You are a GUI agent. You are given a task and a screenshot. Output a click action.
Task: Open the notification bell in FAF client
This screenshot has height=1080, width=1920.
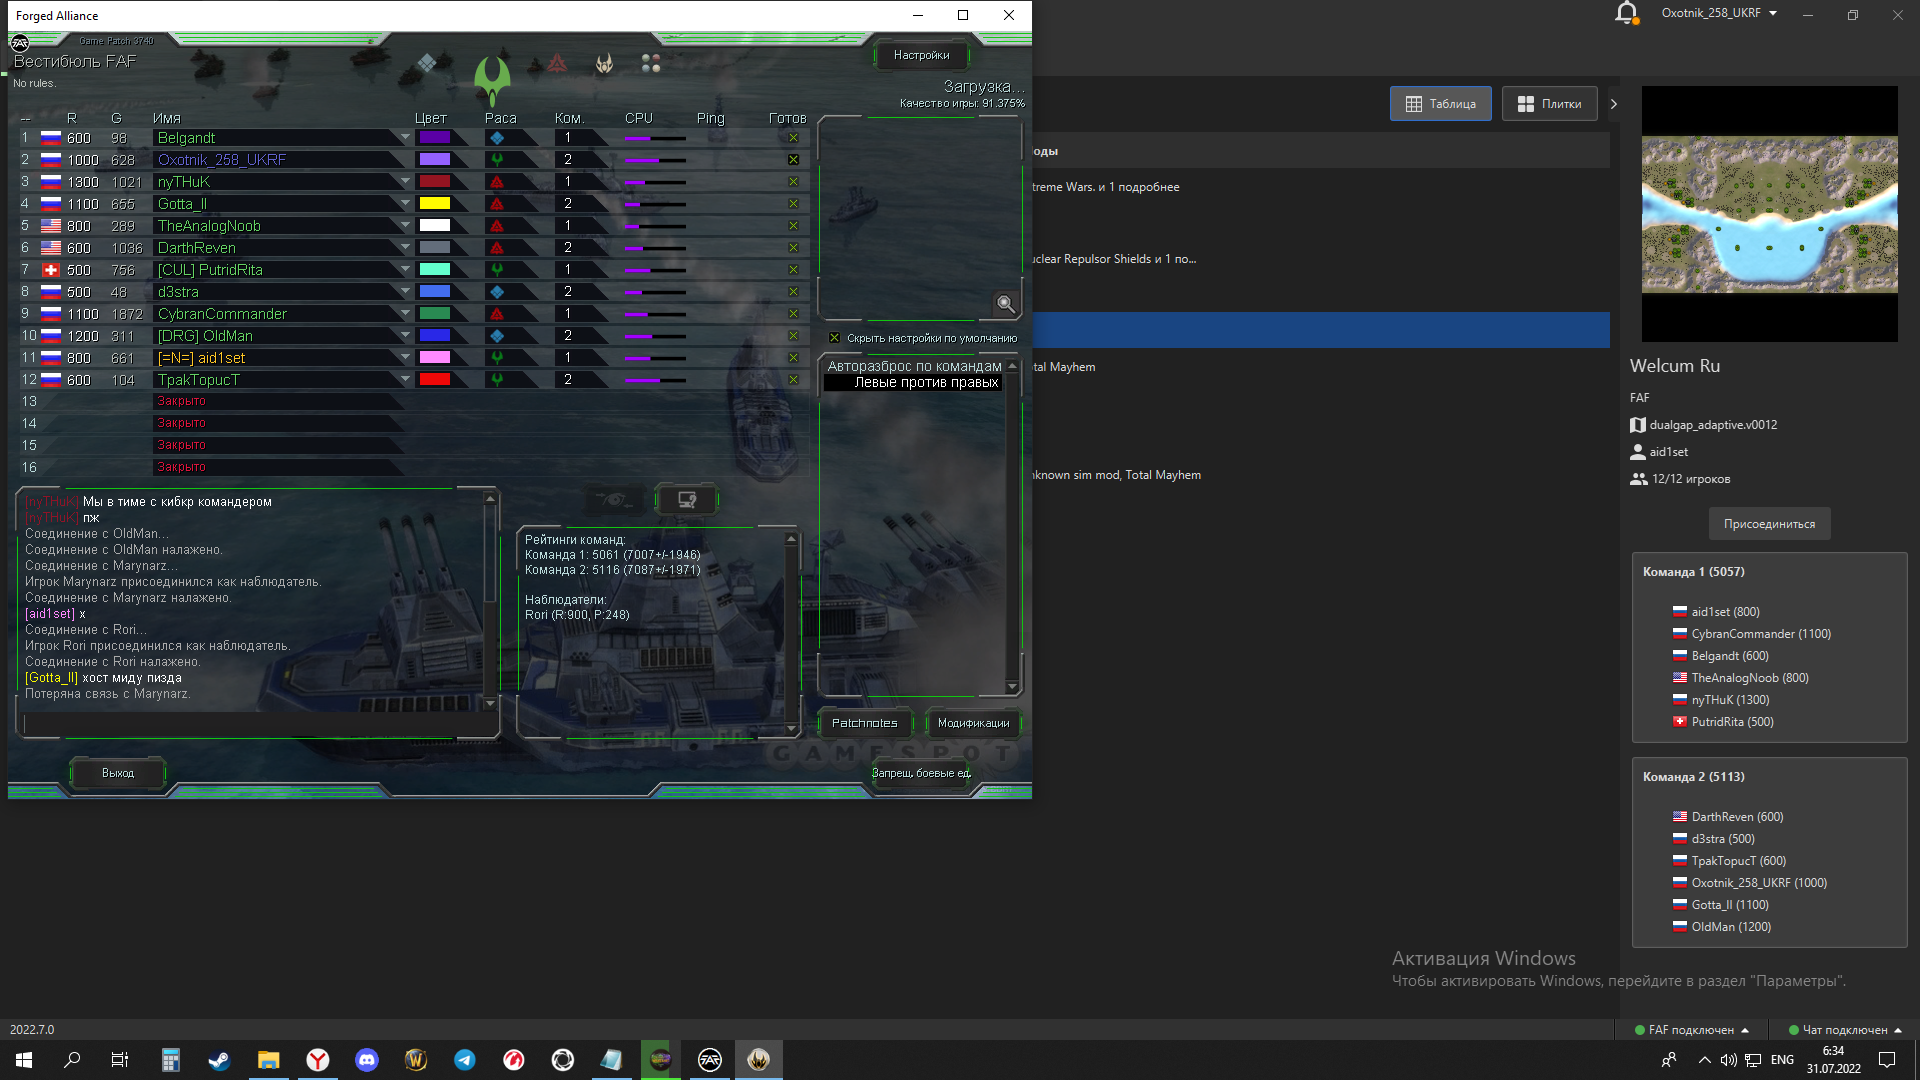(x=1627, y=13)
